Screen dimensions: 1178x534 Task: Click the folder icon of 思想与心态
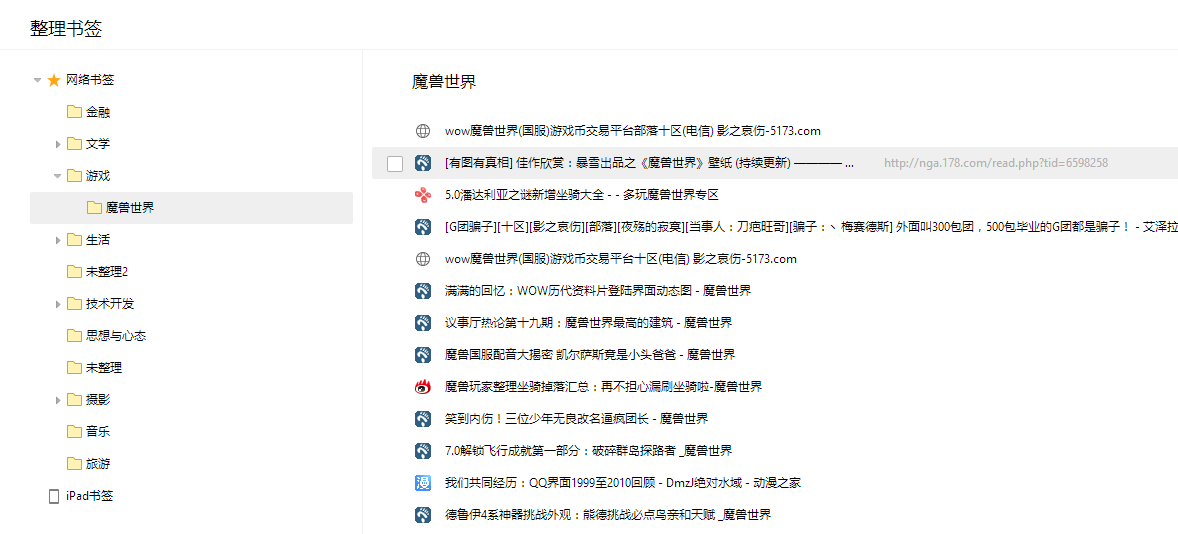click(x=74, y=335)
